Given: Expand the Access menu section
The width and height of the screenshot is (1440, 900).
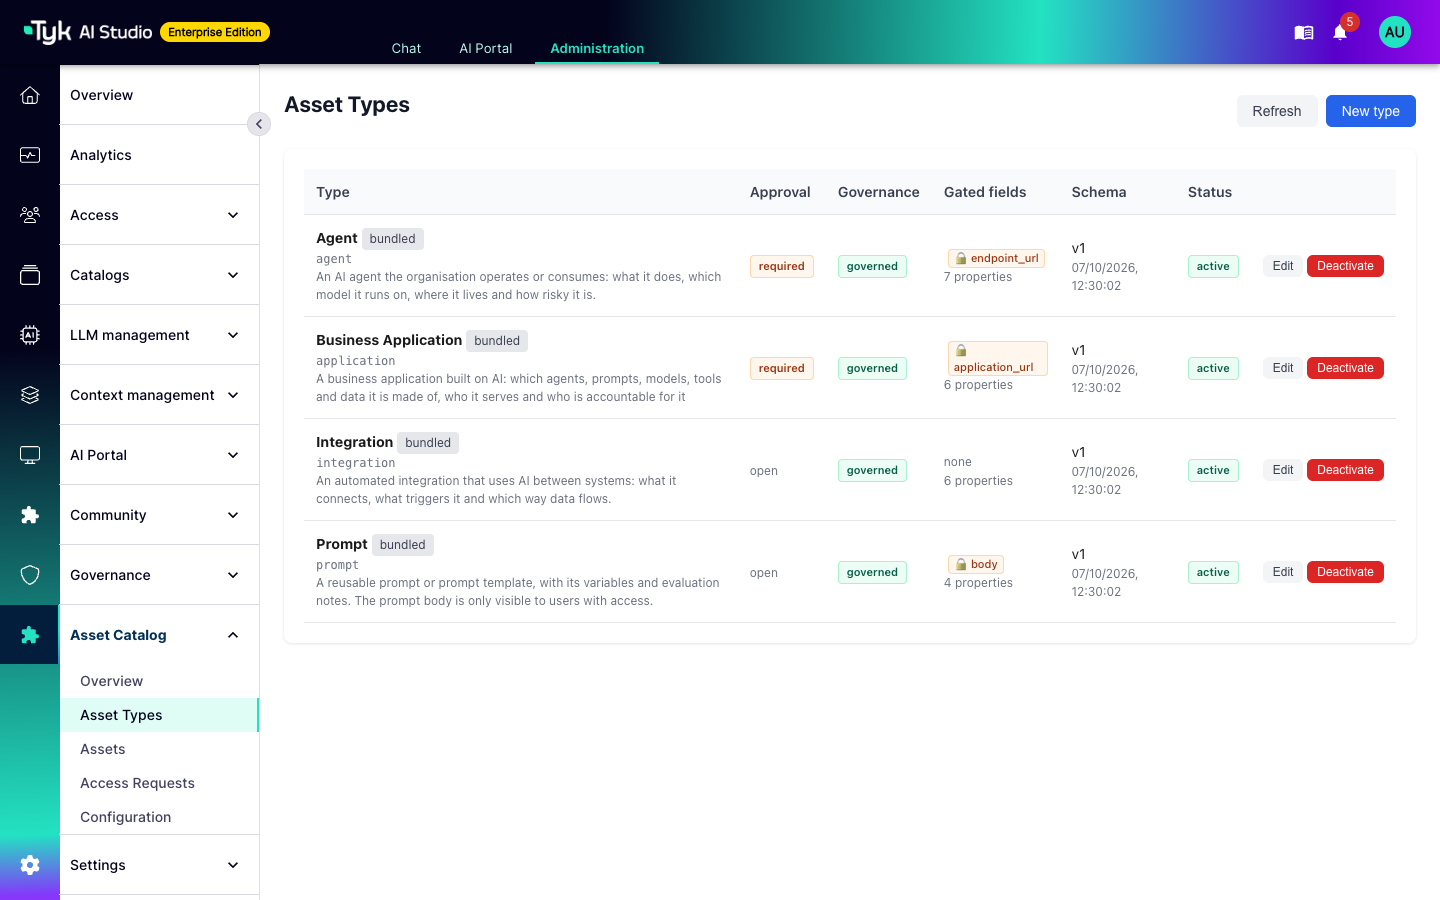Looking at the screenshot, I should click(160, 215).
